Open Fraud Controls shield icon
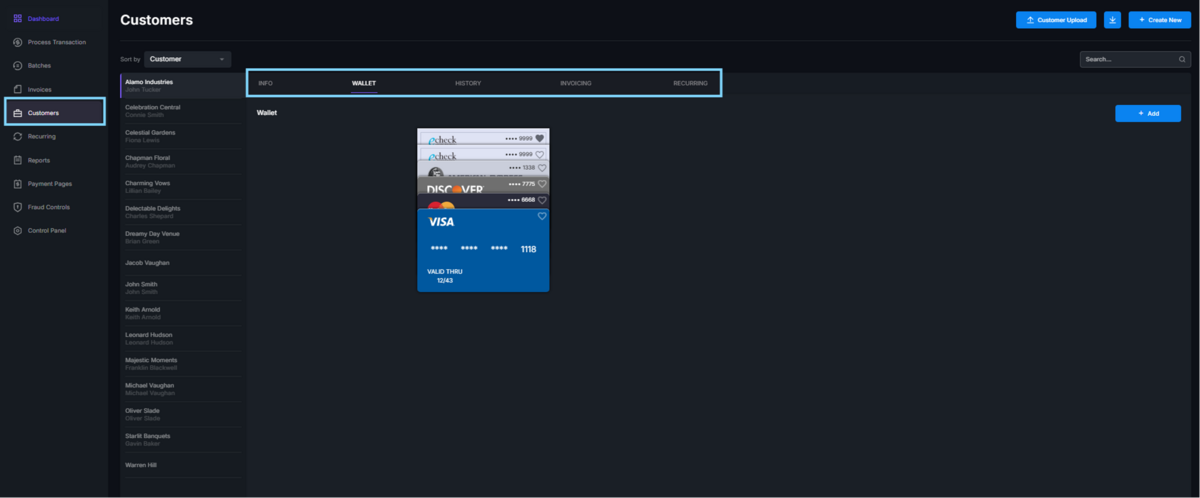 point(18,207)
